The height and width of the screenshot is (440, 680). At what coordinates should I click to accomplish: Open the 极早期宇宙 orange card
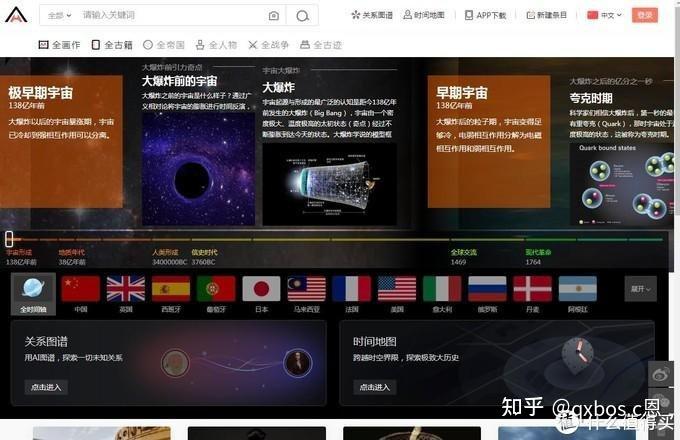coord(61,142)
